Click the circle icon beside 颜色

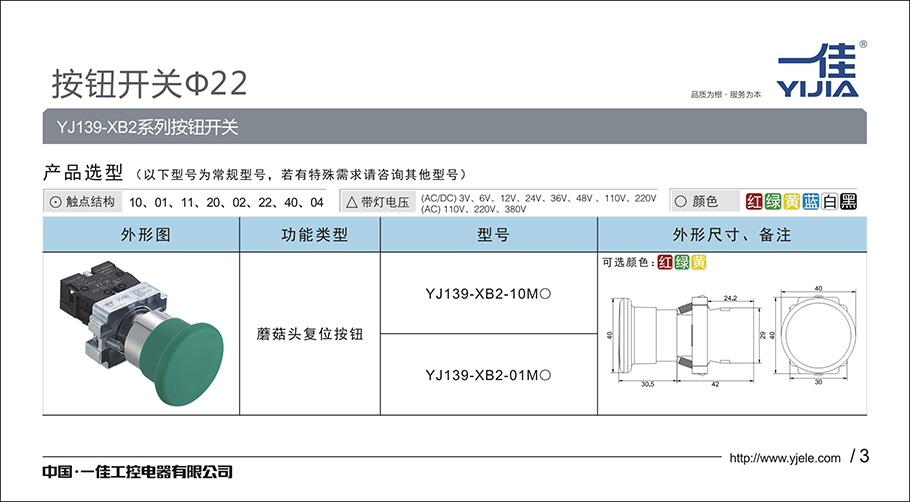click(x=679, y=201)
